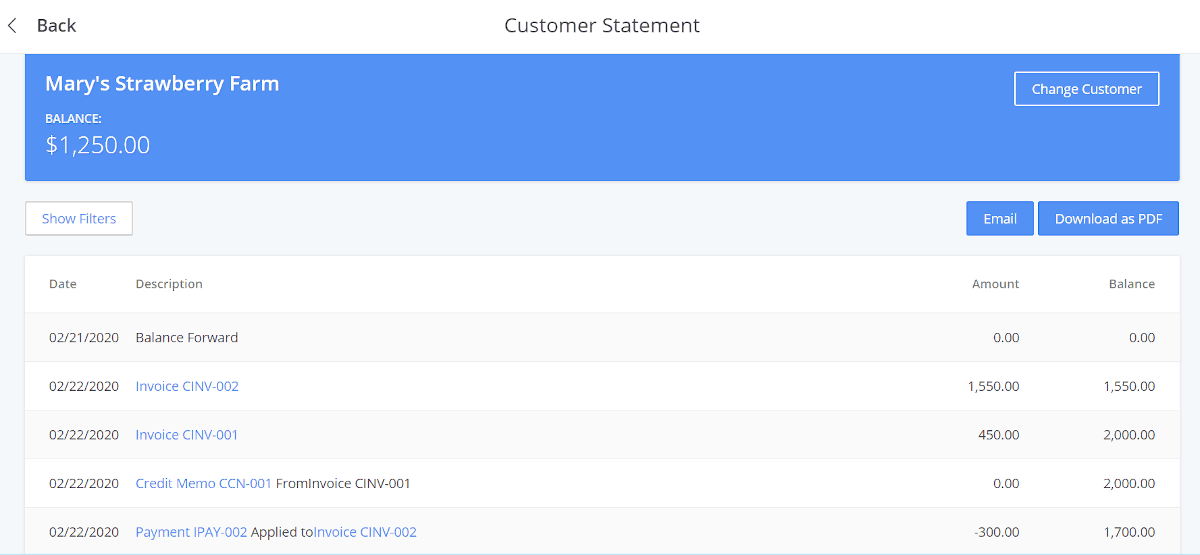1200x555 pixels.
Task: Click the Balance column header
Action: [1131, 284]
